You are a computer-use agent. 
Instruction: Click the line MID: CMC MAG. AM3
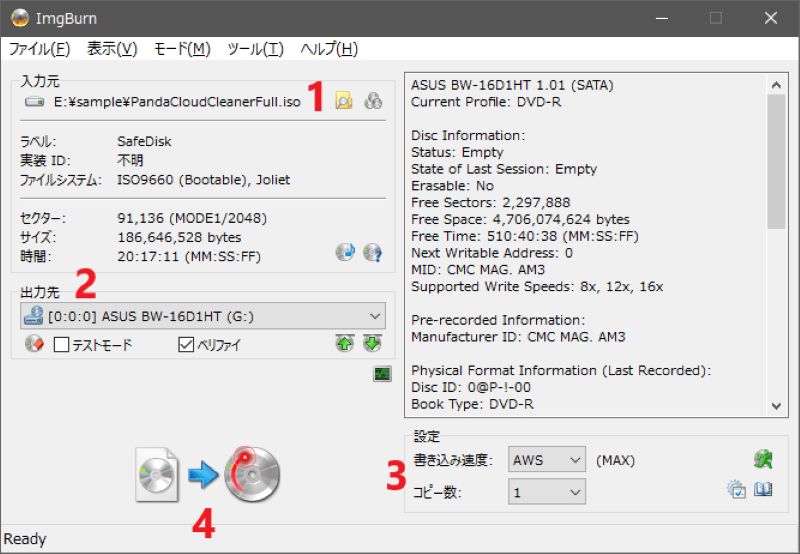478,269
